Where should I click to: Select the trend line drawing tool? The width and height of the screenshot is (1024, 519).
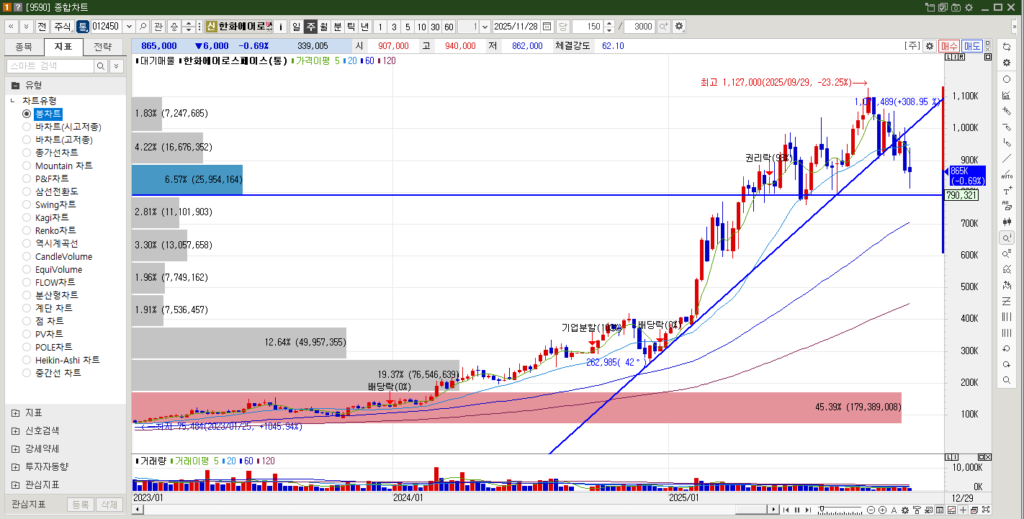tap(1006, 159)
